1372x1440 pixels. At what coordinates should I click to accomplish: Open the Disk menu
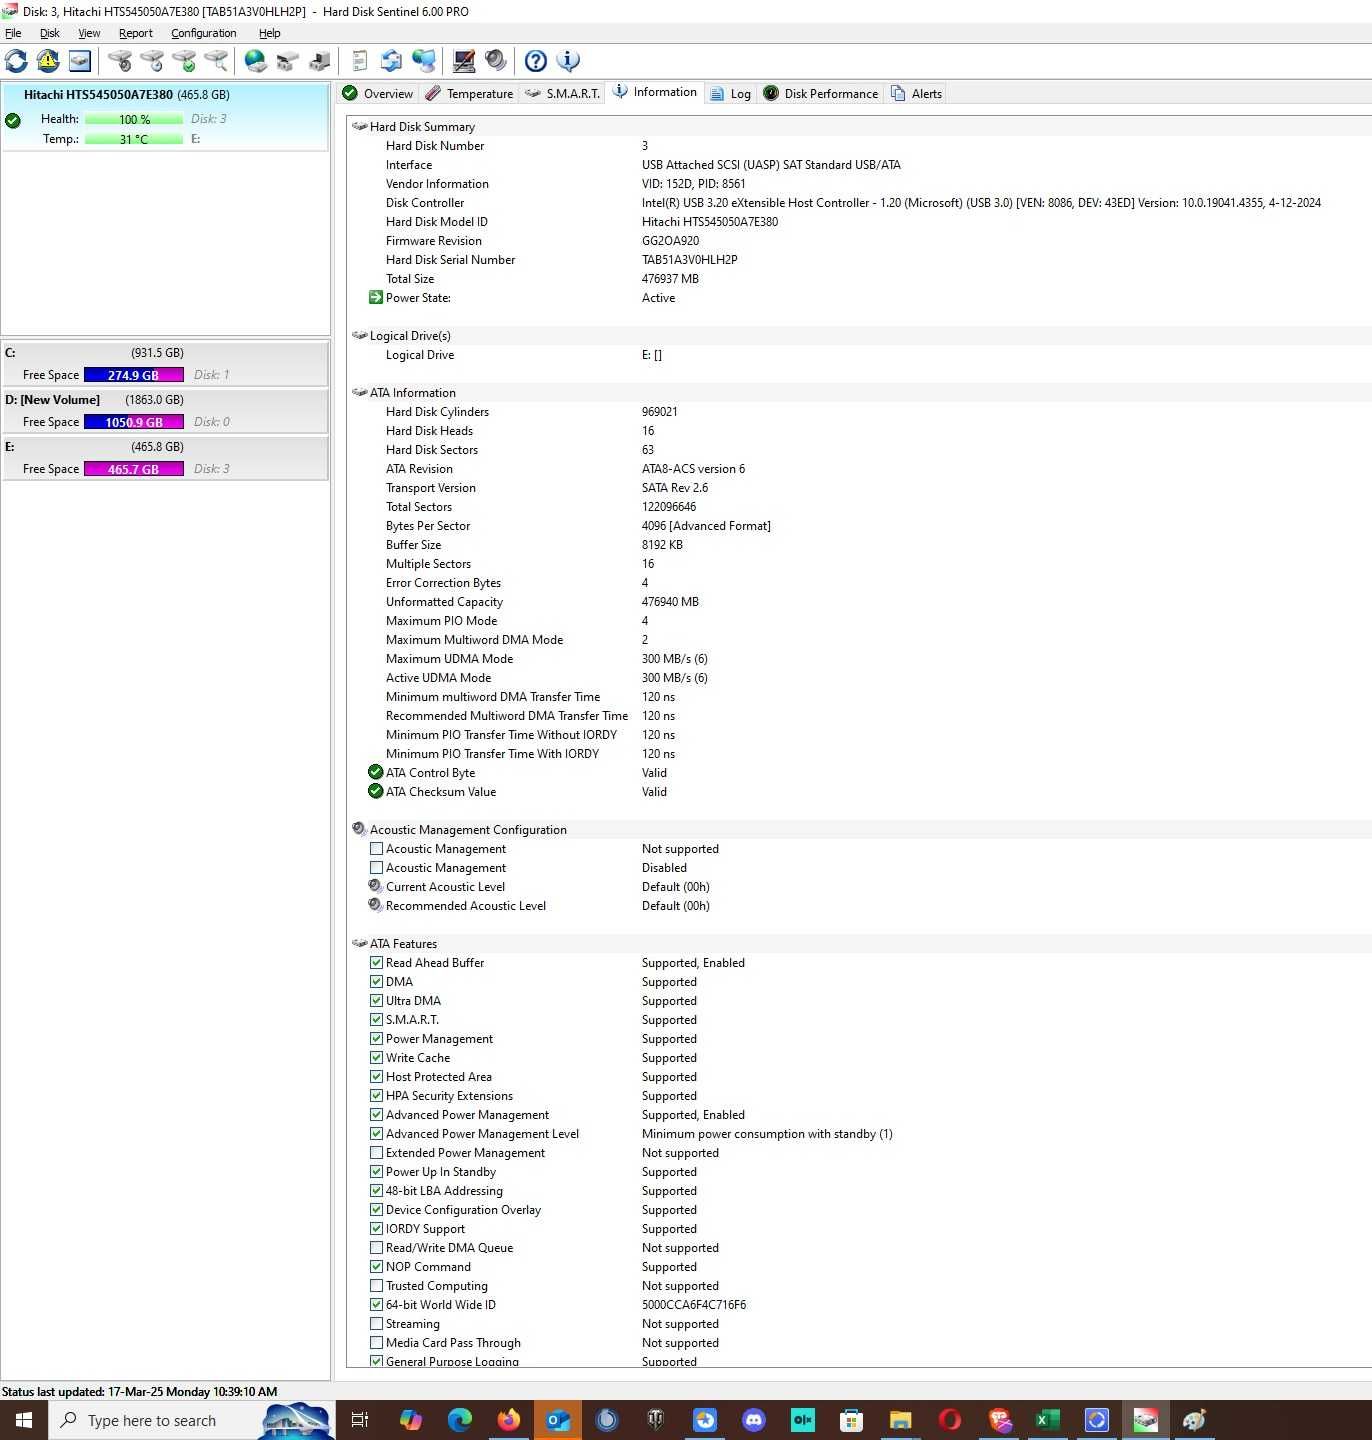[50, 33]
